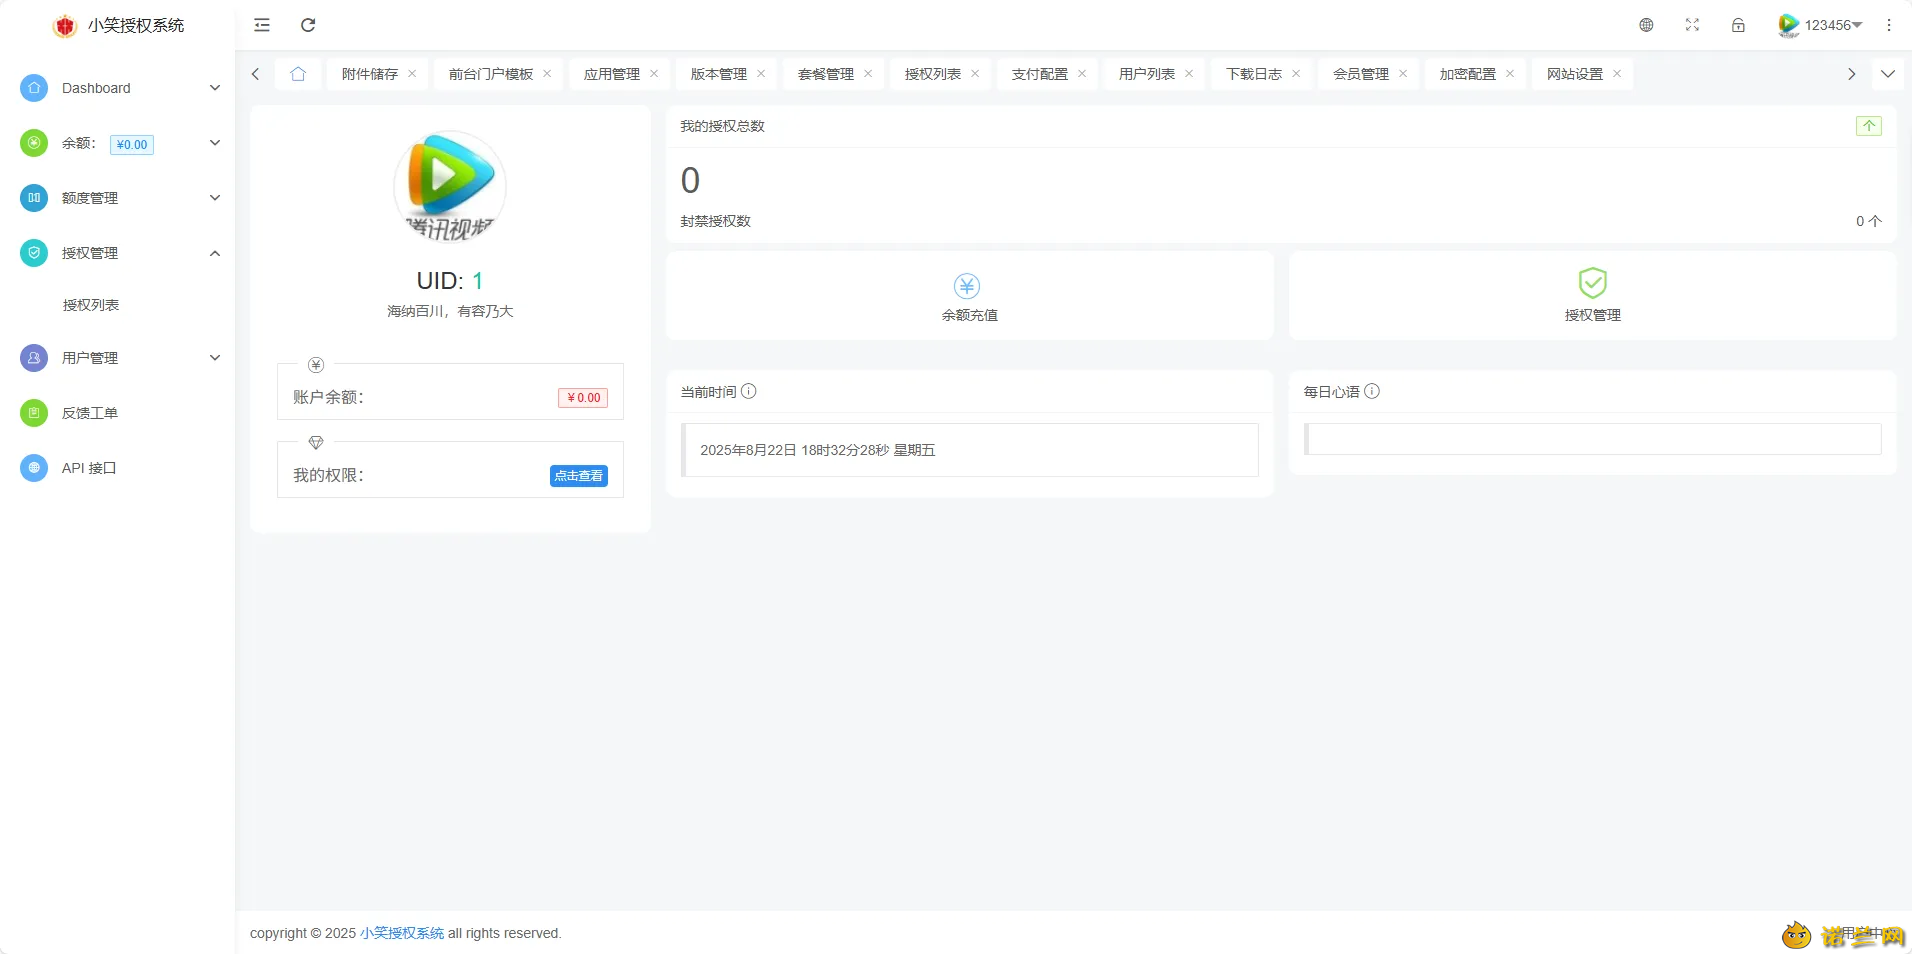
Task: Click the 每日心语 empty quote box
Action: pyautogui.click(x=1593, y=439)
